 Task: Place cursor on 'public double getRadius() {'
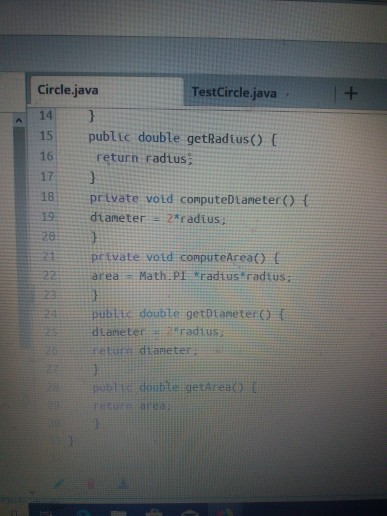pos(182,138)
